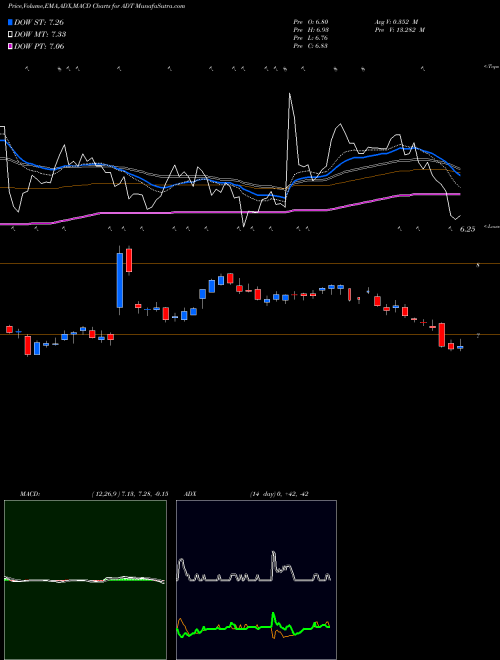The height and width of the screenshot is (660, 500).
Task: Click the chart title mentioning MunafaSutra.com
Action: click(x=97, y=6)
